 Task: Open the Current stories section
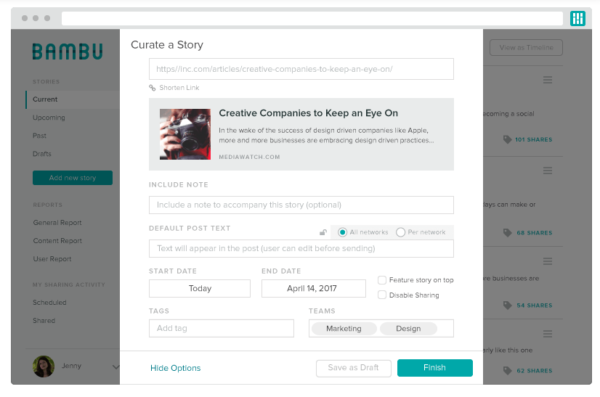pos(45,100)
